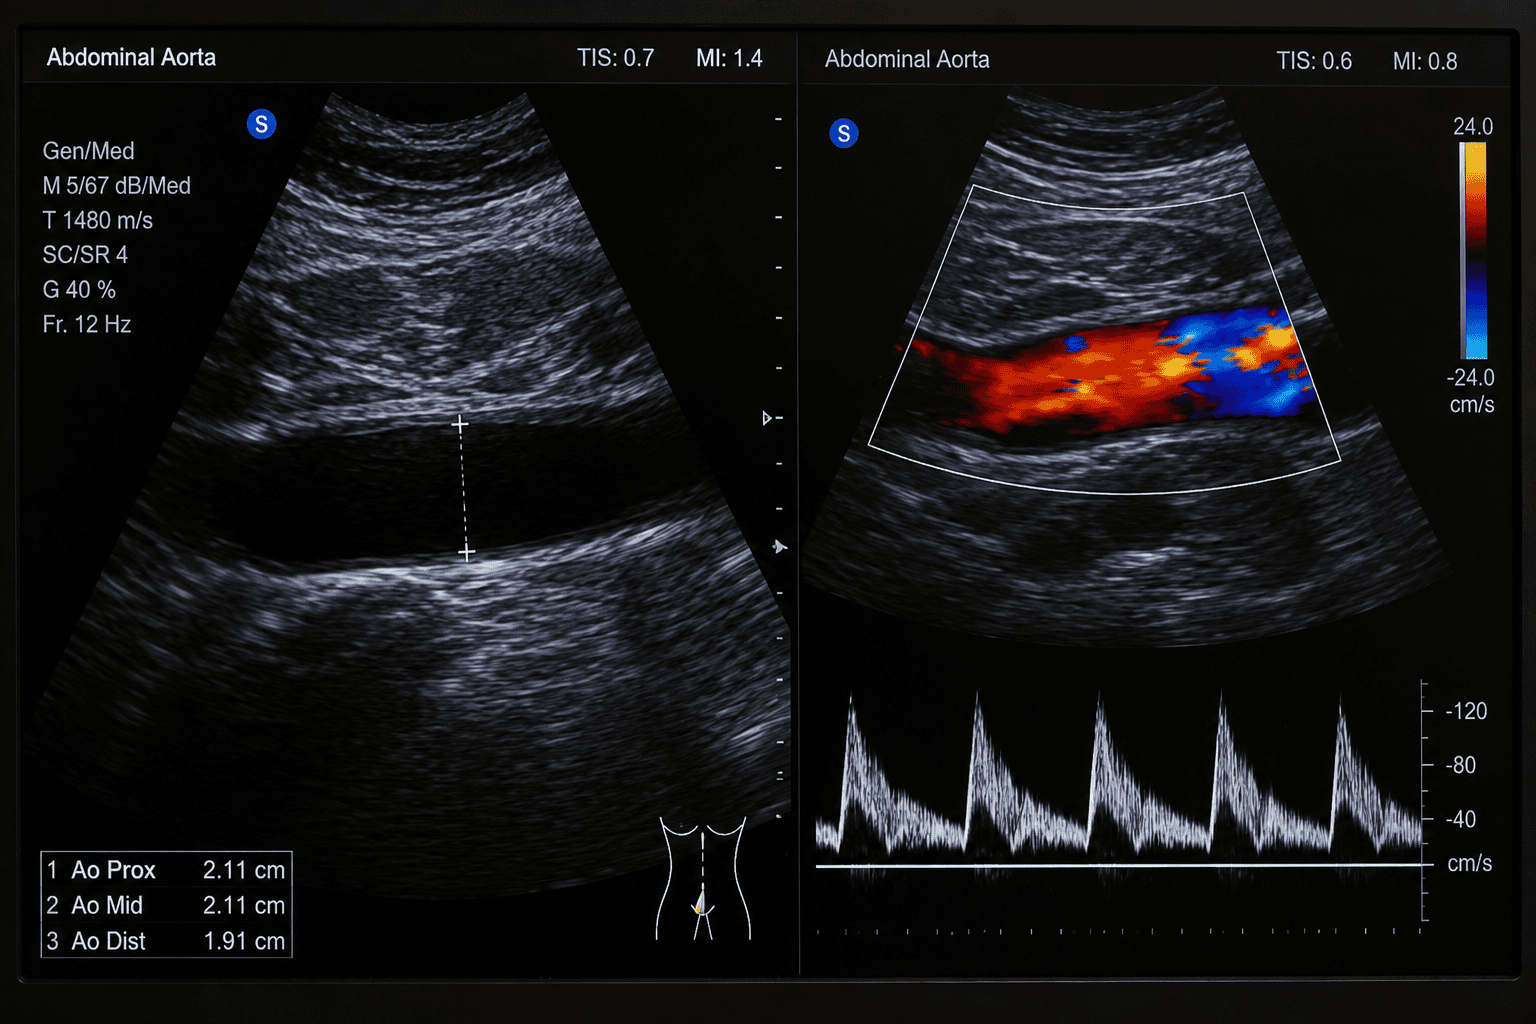The width and height of the screenshot is (1536, 1024).
Task: Click the MI: 0.8 value
Action: click(1425, 61)
